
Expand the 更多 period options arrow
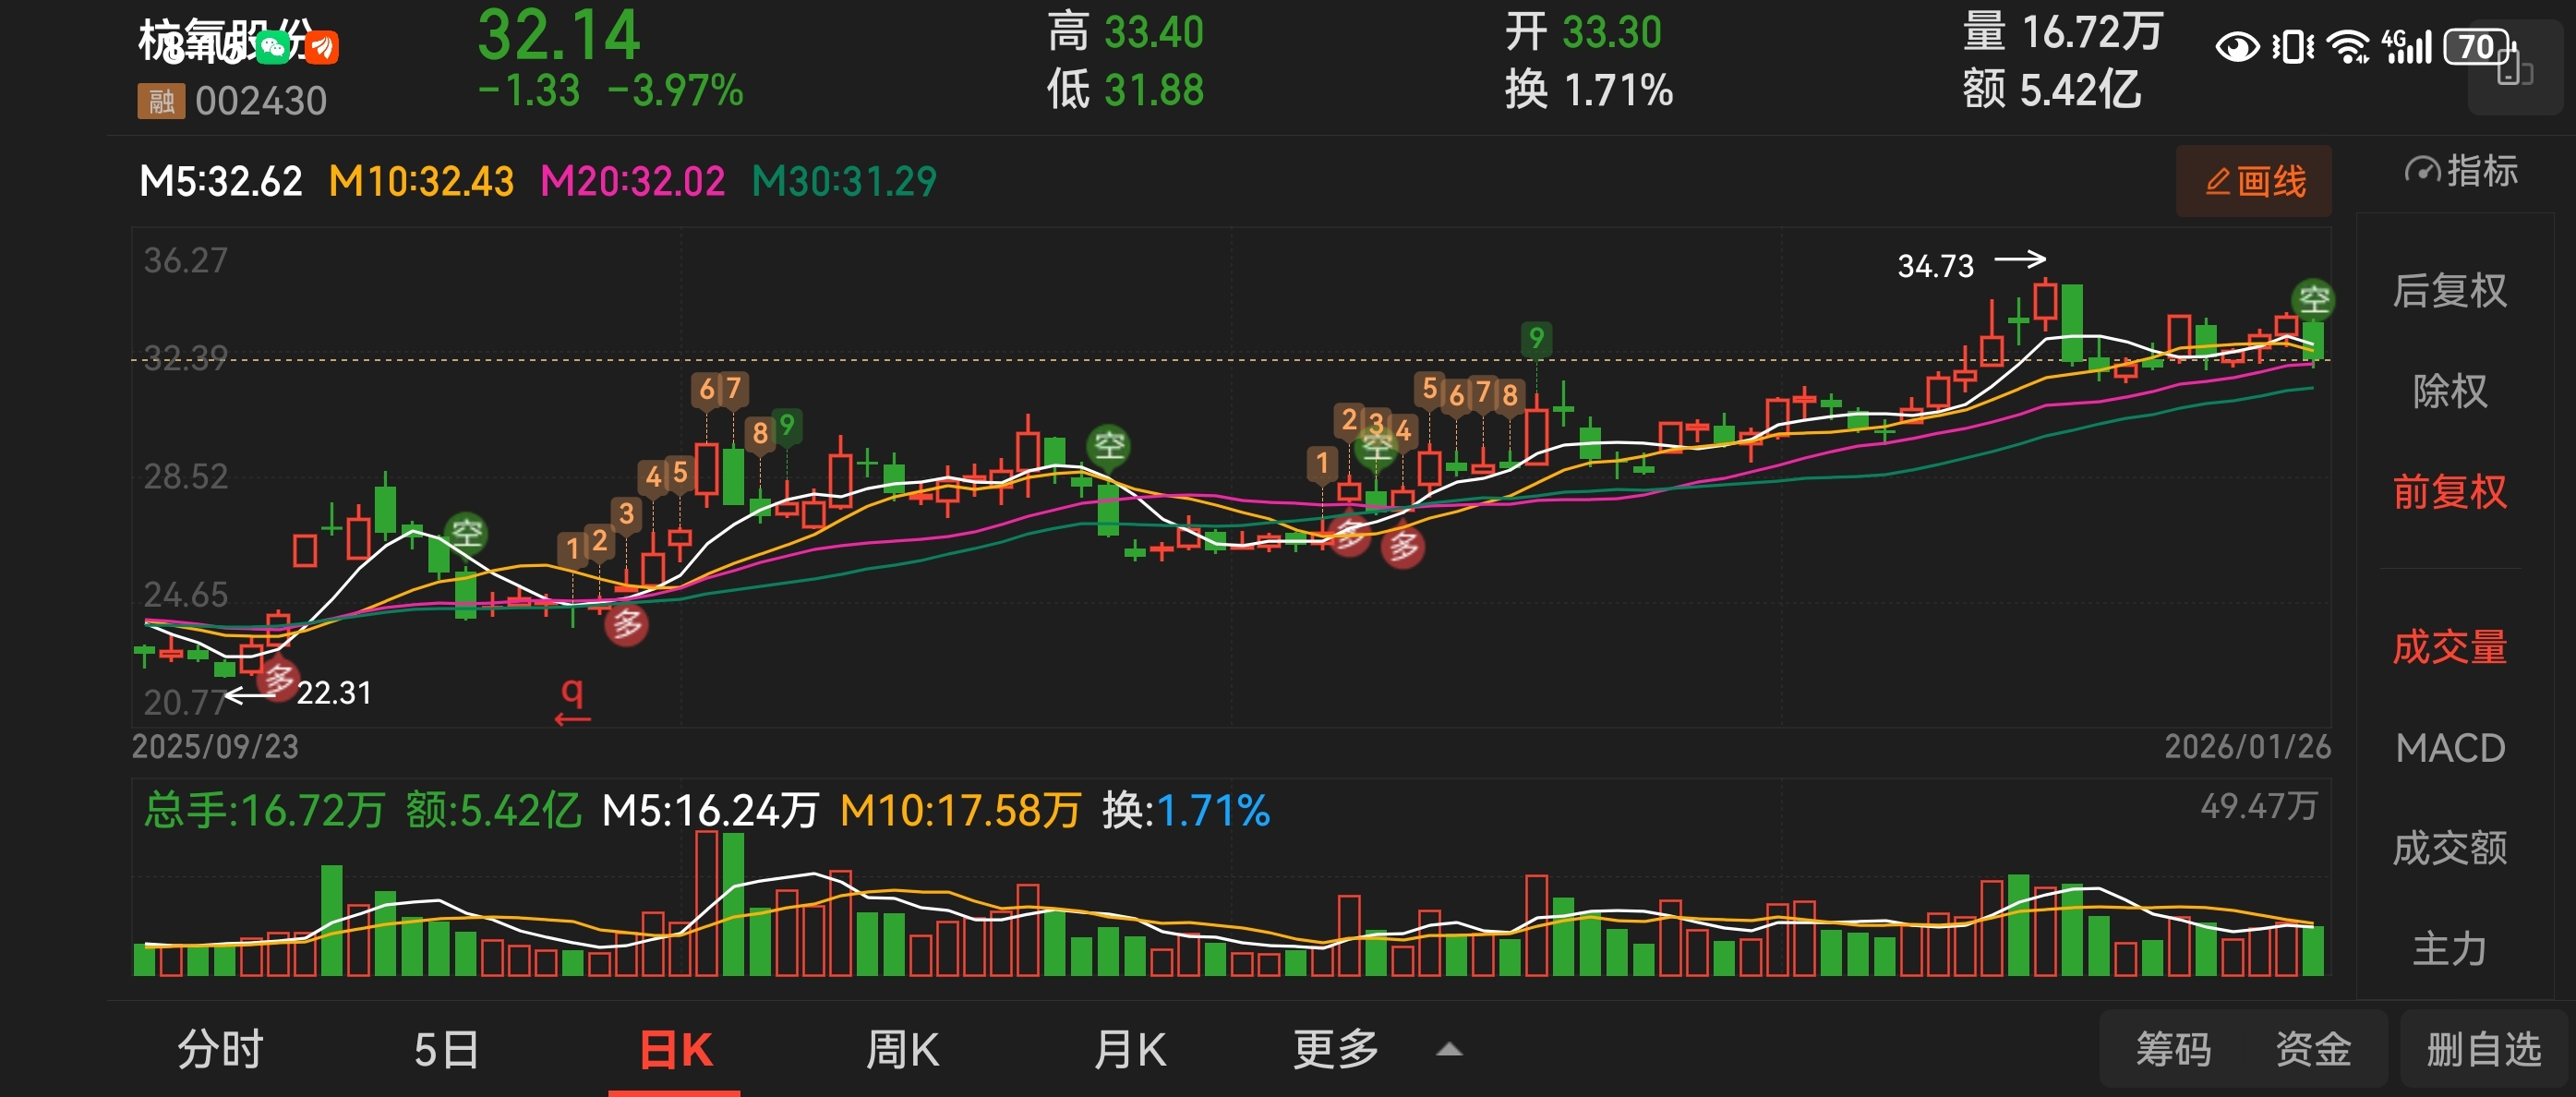click(1449, 1050)
